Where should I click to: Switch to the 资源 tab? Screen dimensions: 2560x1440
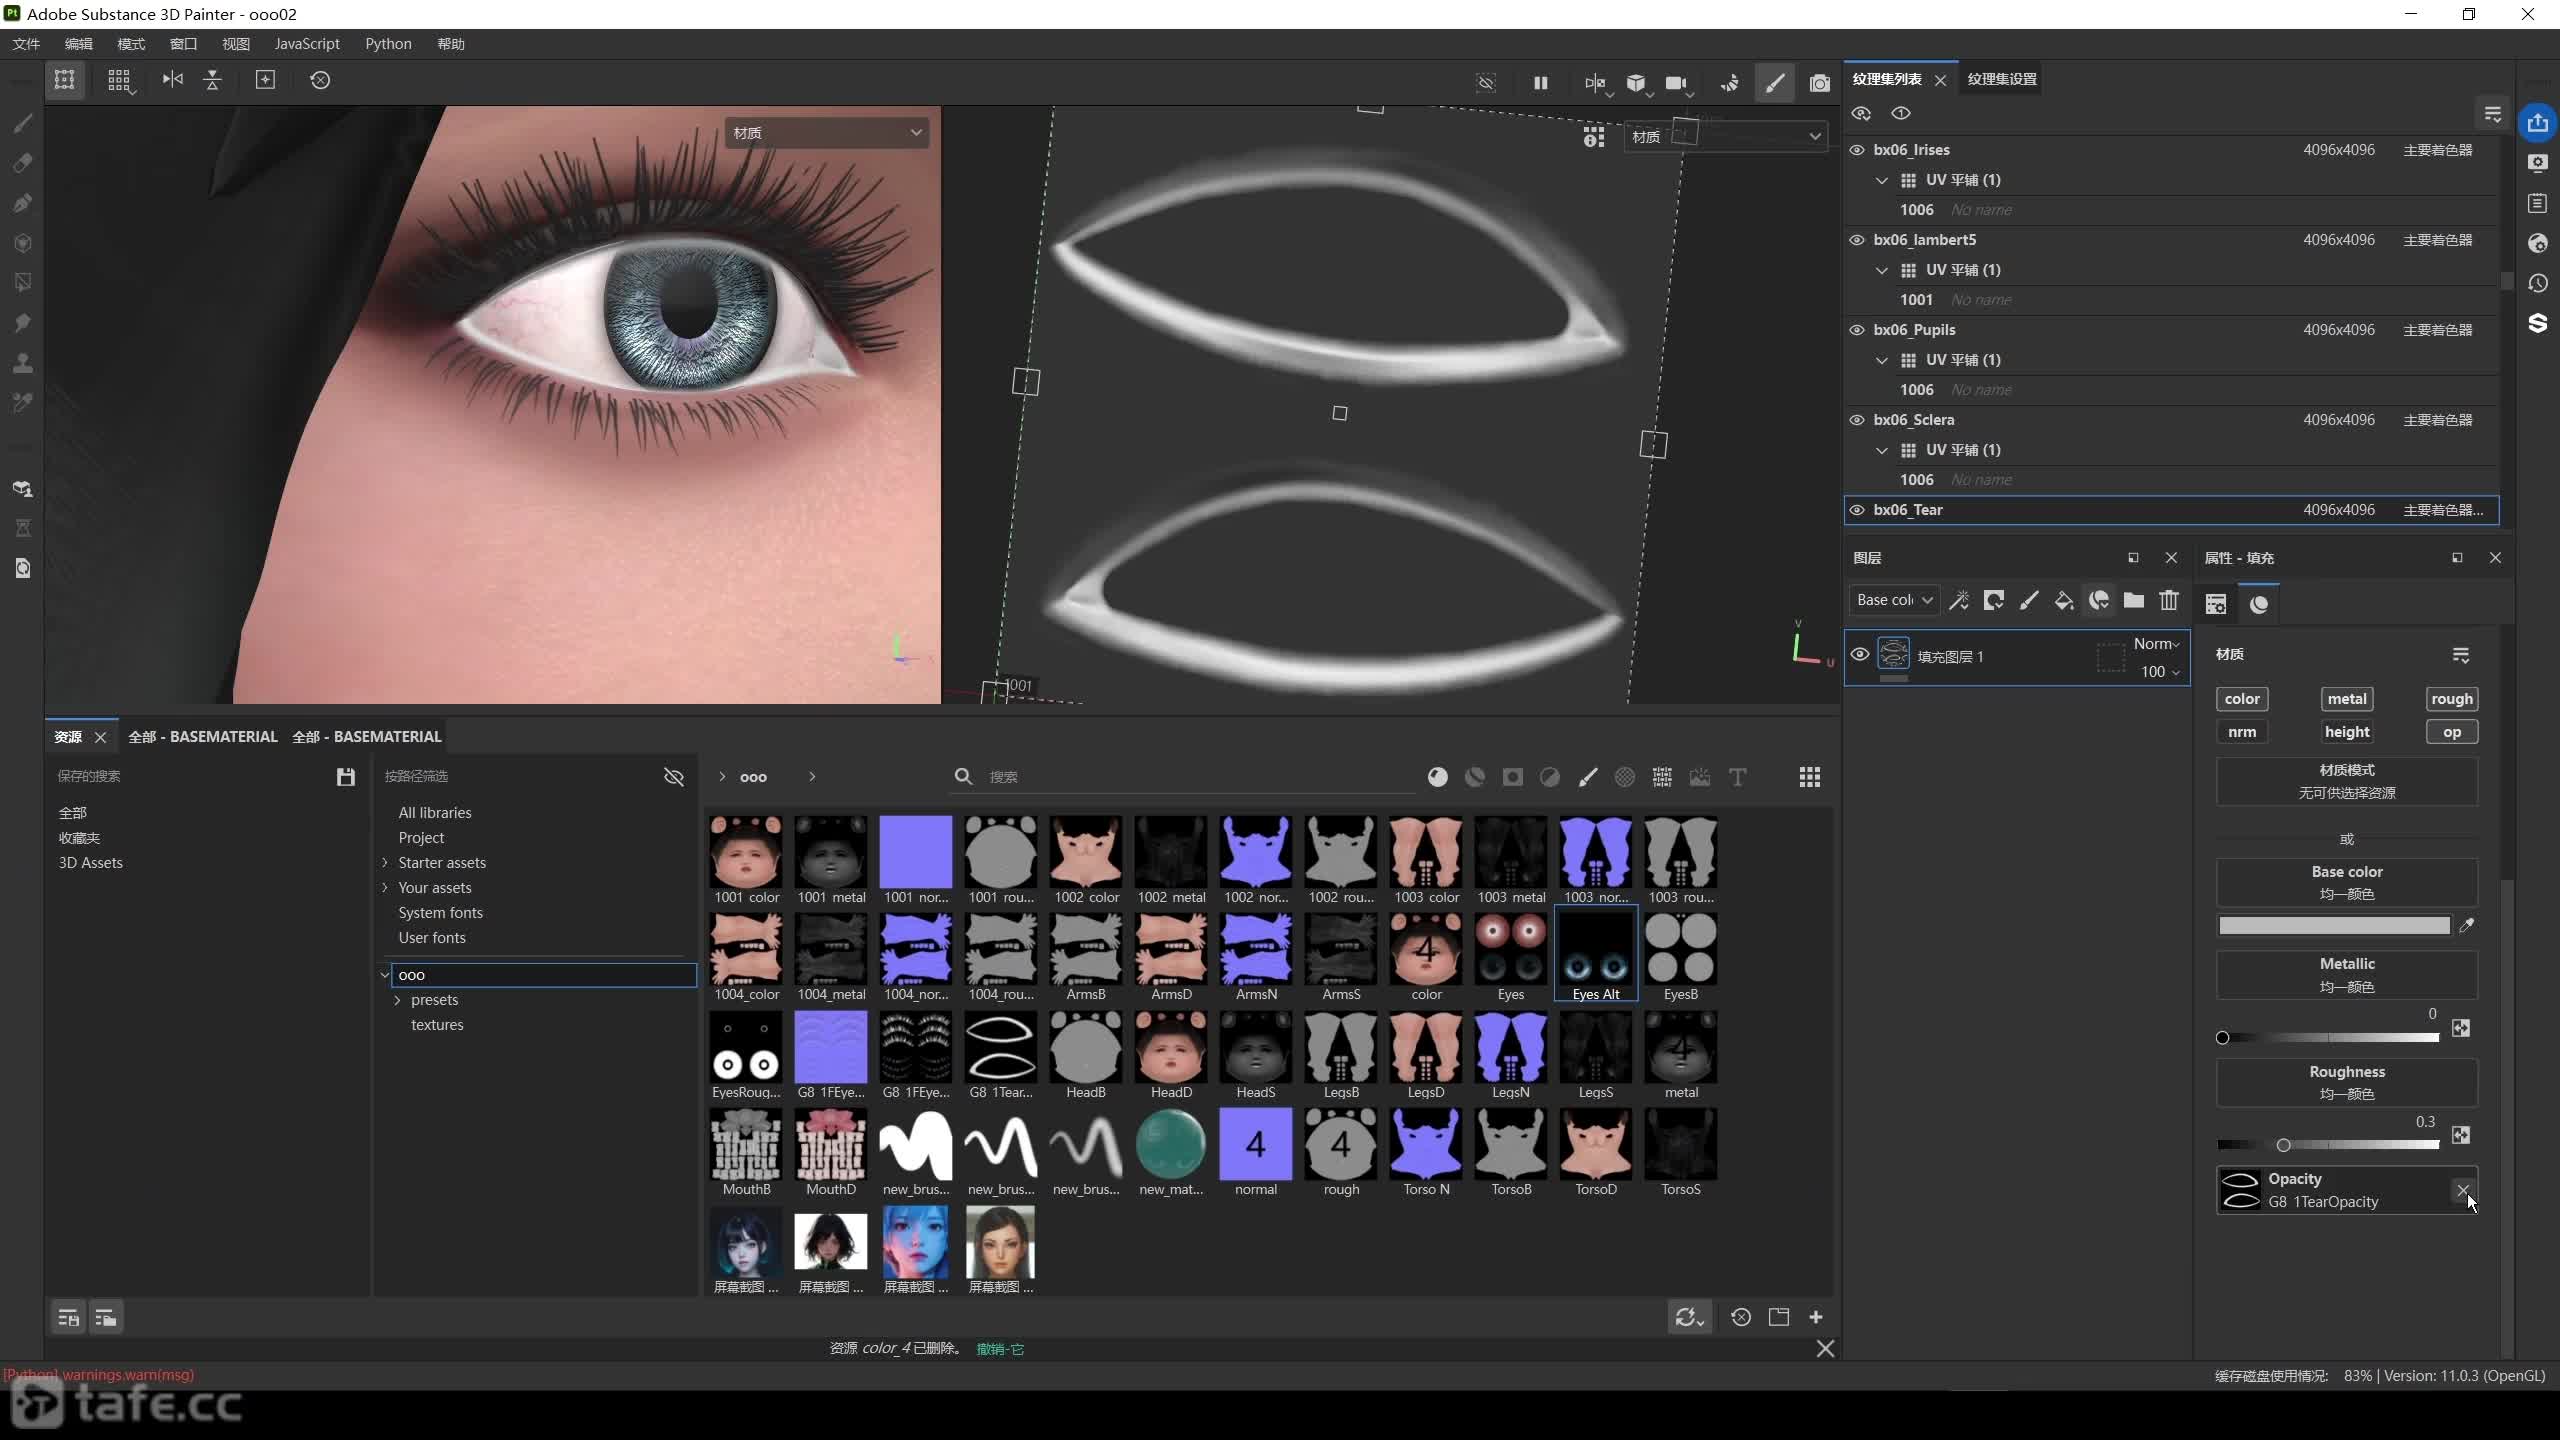68,737
